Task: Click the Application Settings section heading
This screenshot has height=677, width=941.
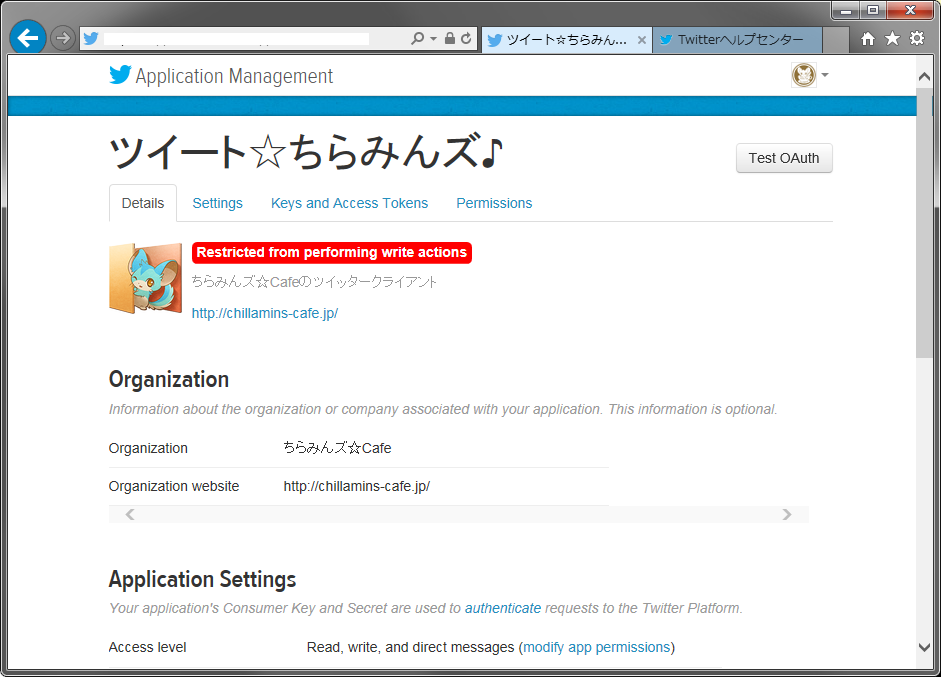Action: click(x=202, y=579)
